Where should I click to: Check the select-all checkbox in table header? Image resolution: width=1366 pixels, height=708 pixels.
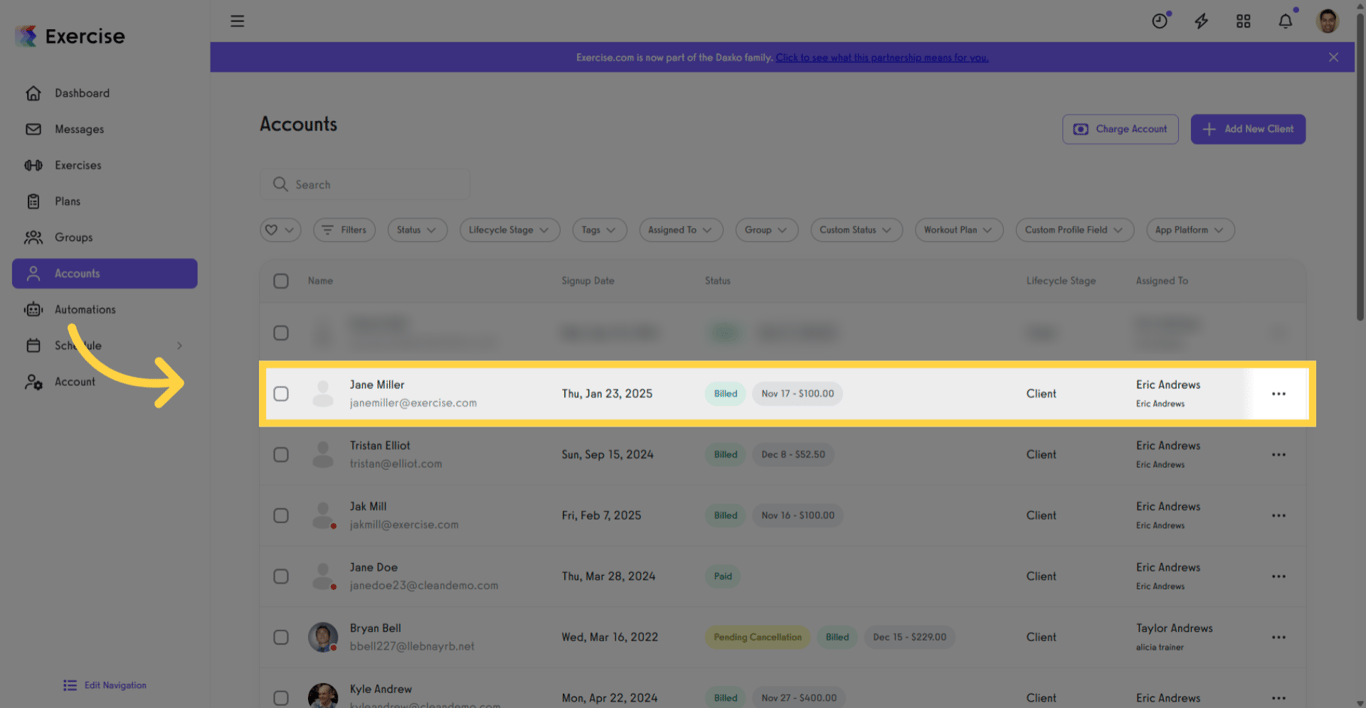click(281, 281)
